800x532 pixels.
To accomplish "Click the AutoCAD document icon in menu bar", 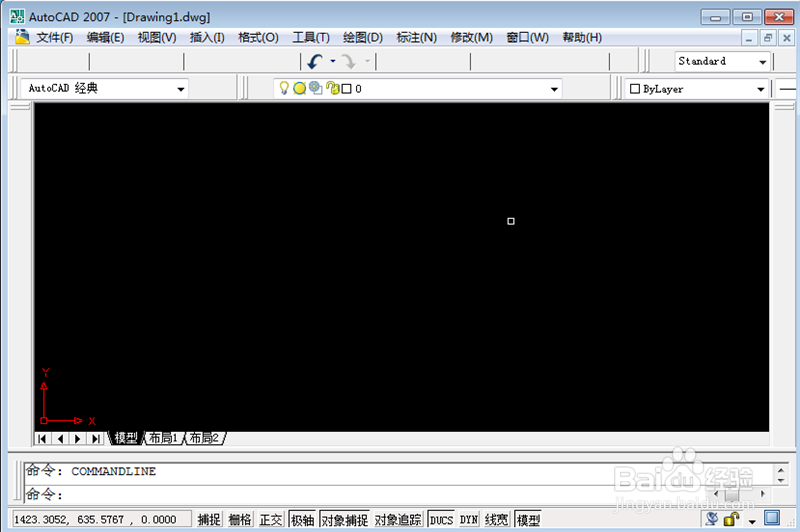I will pyautogui.click(x=22, y=37).
